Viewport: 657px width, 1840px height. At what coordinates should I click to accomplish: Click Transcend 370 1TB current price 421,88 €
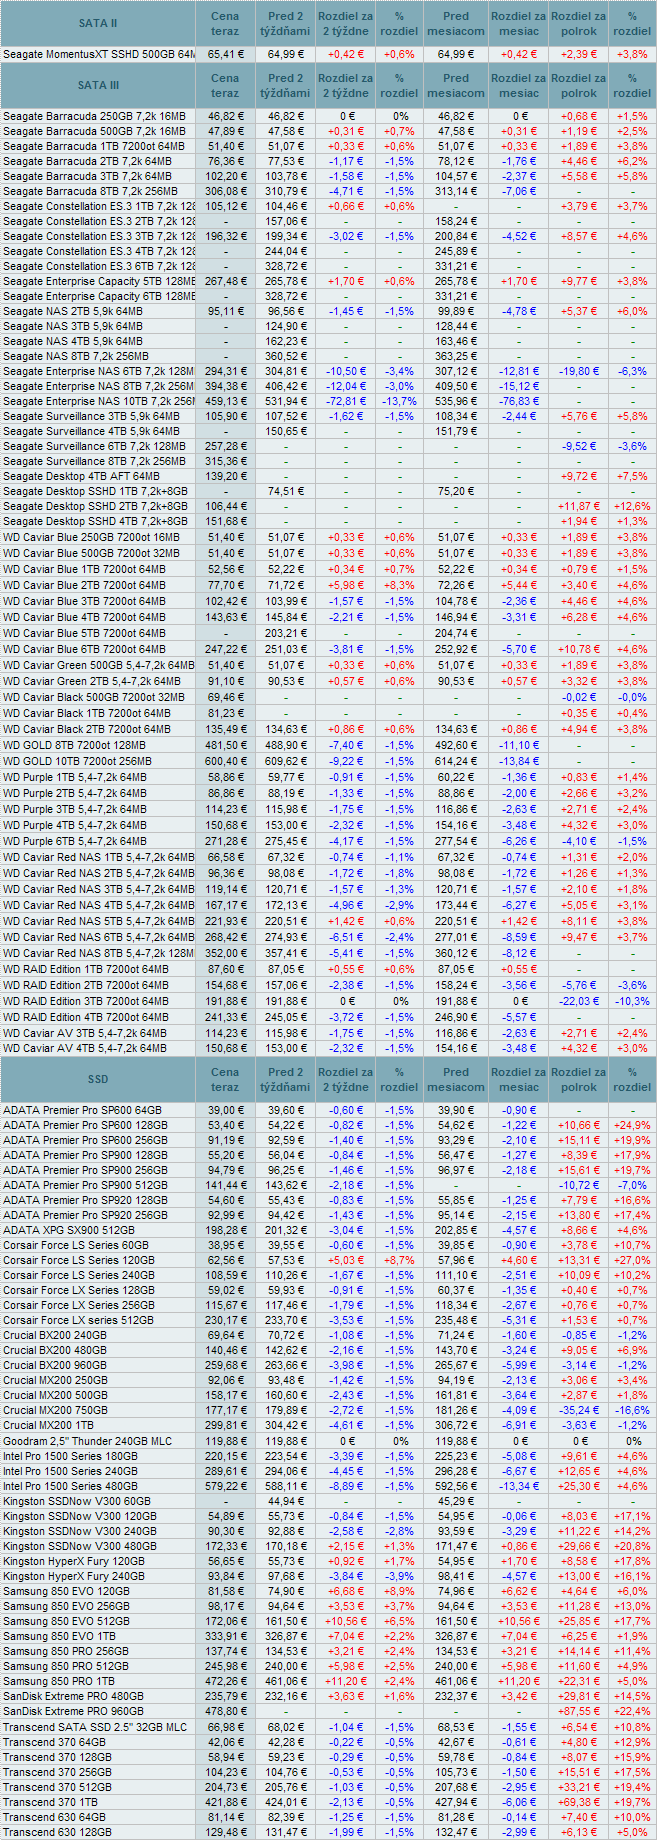point(225,1802)
